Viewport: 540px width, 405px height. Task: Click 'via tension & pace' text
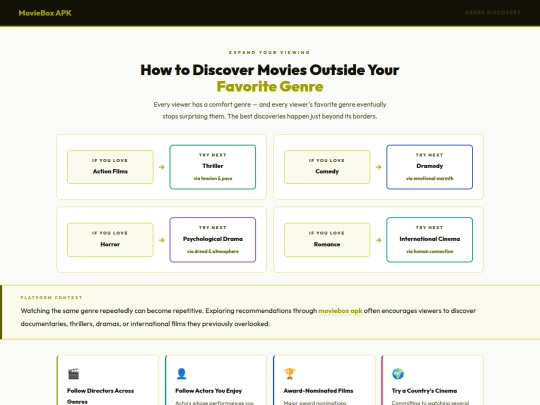click(213, 178)
